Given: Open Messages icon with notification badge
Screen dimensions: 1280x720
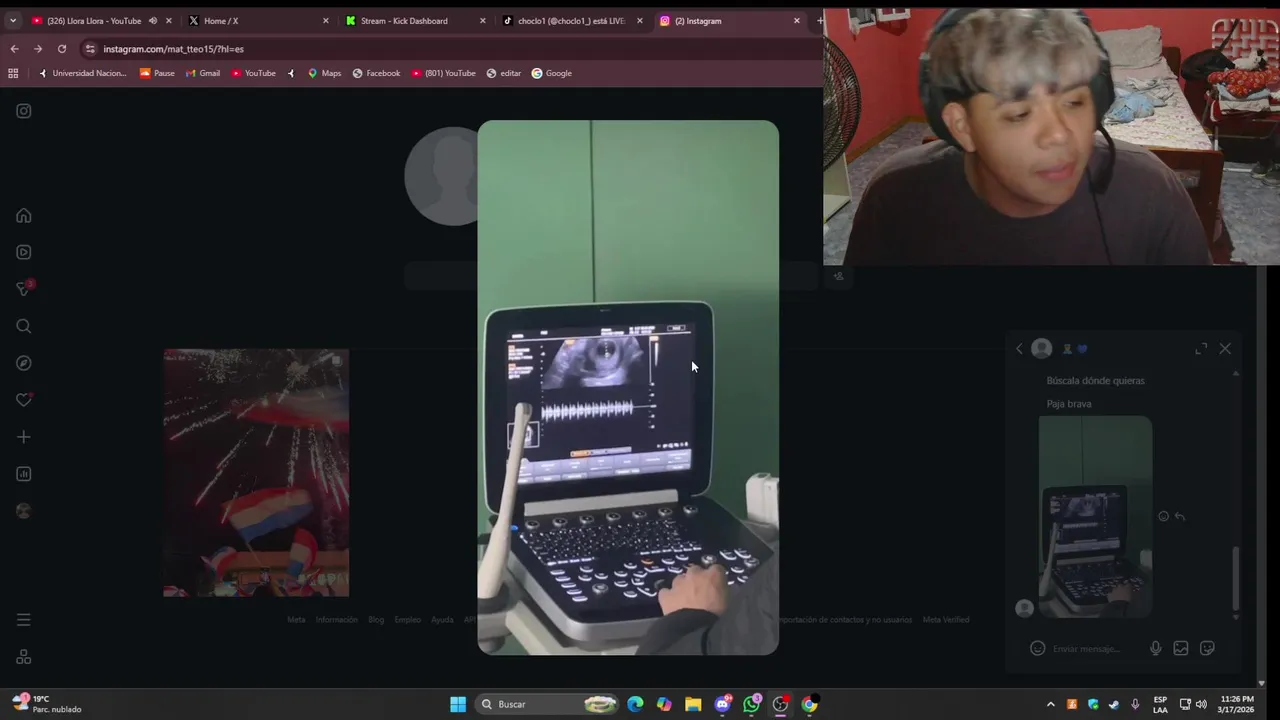Looking at the screenshot, I should pyautogui.click(x=24, y=288).
